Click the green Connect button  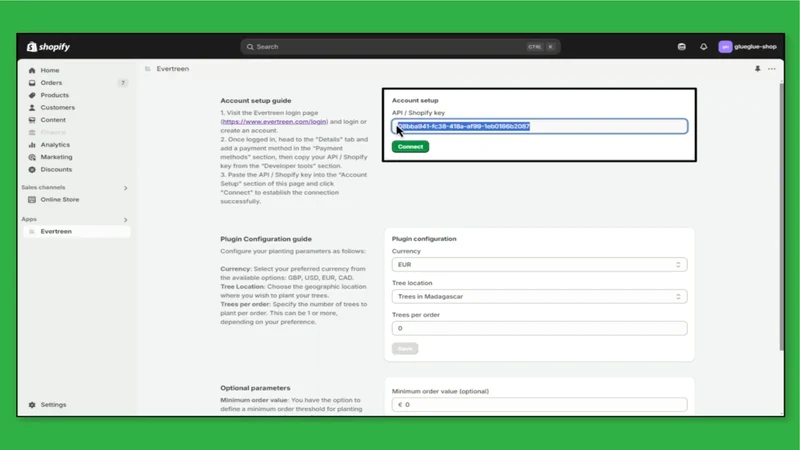410,147
